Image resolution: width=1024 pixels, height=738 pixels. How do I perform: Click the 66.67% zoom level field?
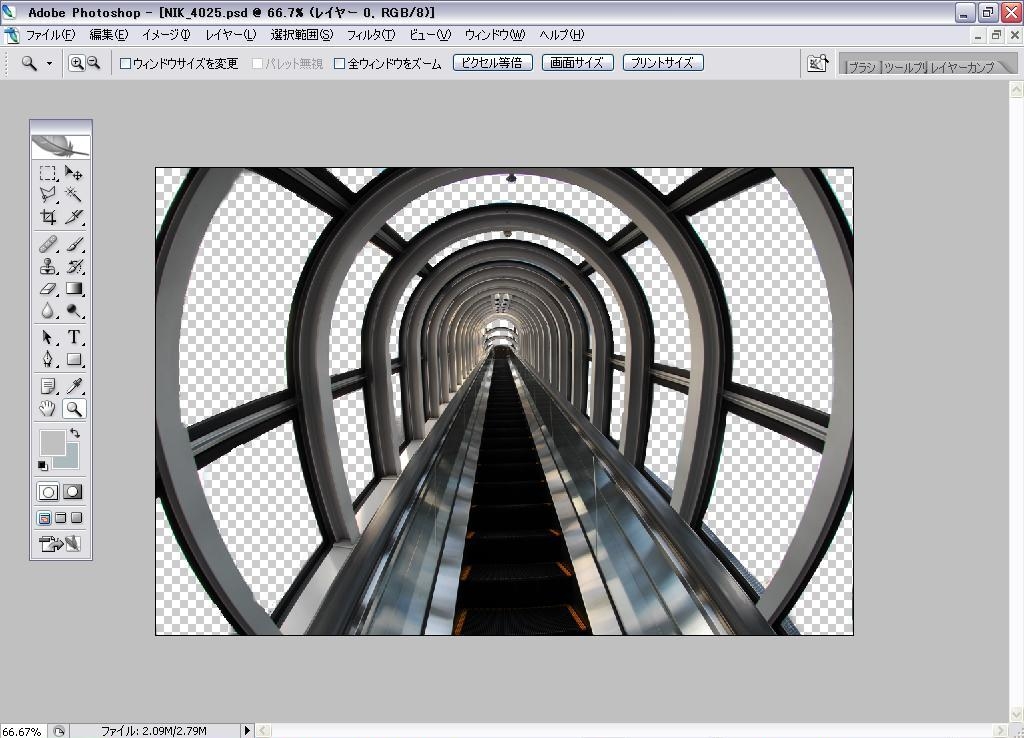[x=22, y=731]
